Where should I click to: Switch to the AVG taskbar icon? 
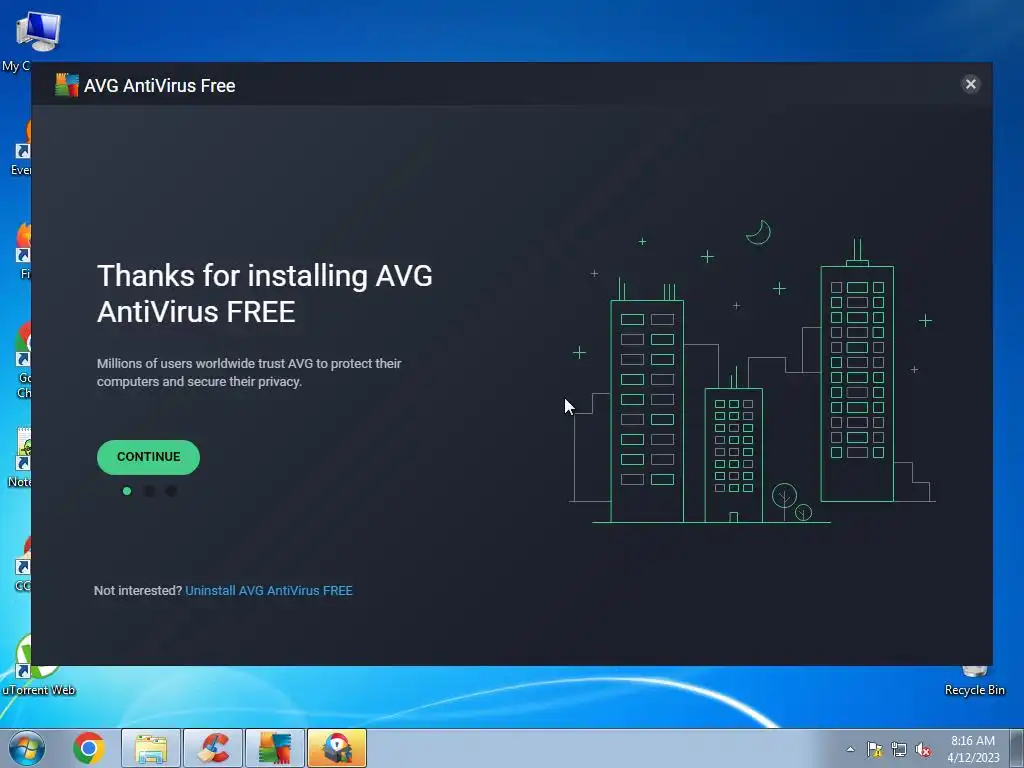[x=275, y=748]
